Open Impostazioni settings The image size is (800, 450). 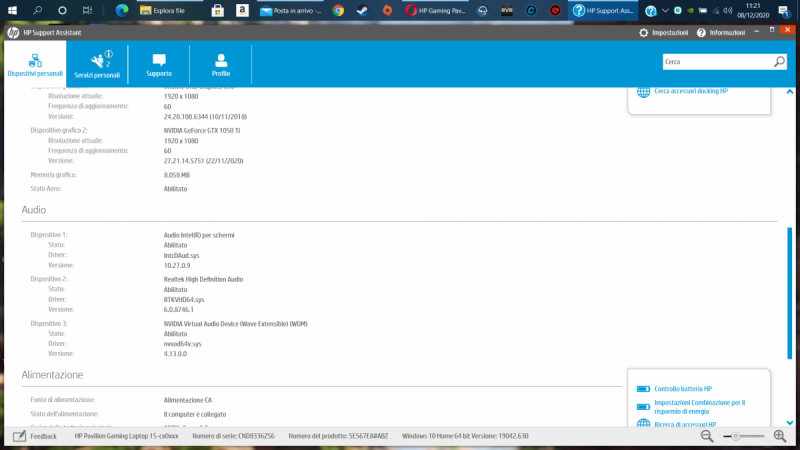coord(663,33)
